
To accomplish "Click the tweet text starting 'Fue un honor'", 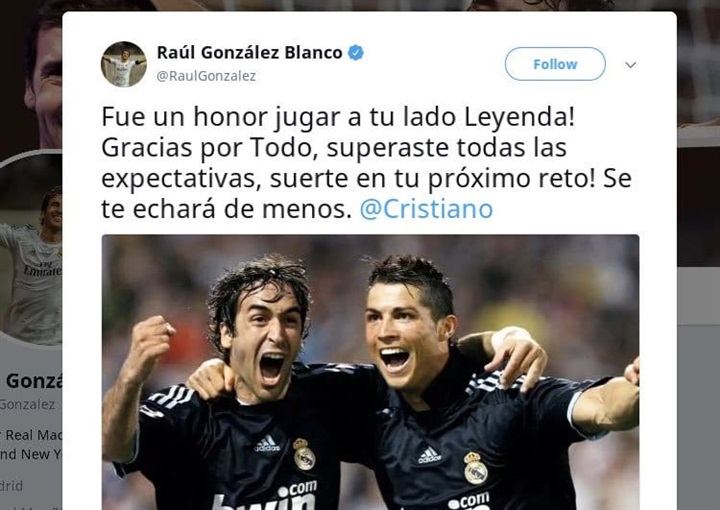I will point(366,163).
